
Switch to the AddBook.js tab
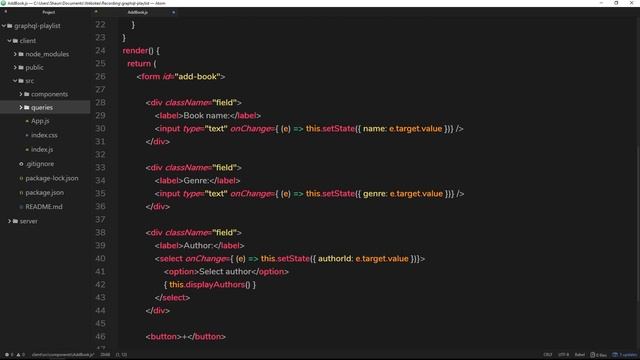(x=138, y=12)
